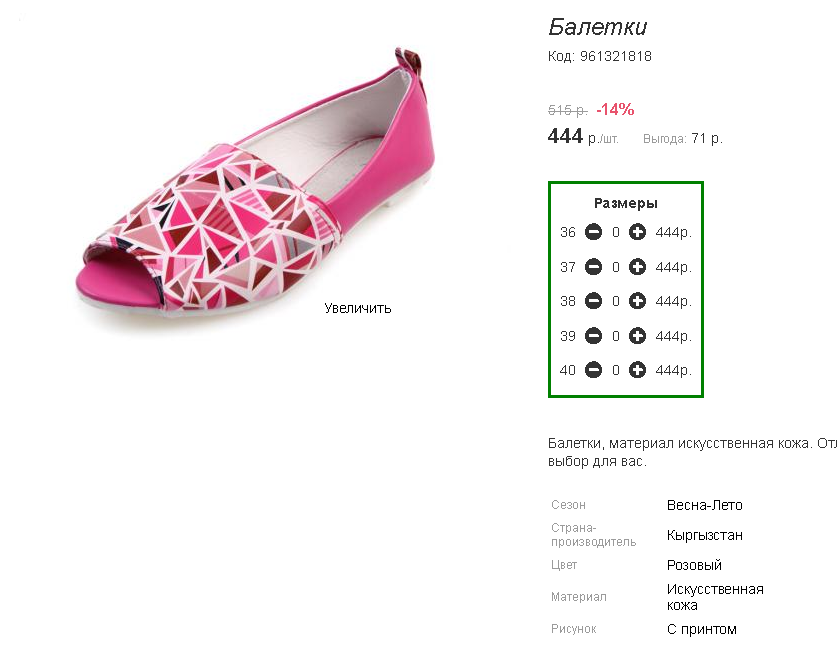Viewport: 837px width, 658px height.
Task: Click minus icon for size 37
Action: [x=593, y=267]
